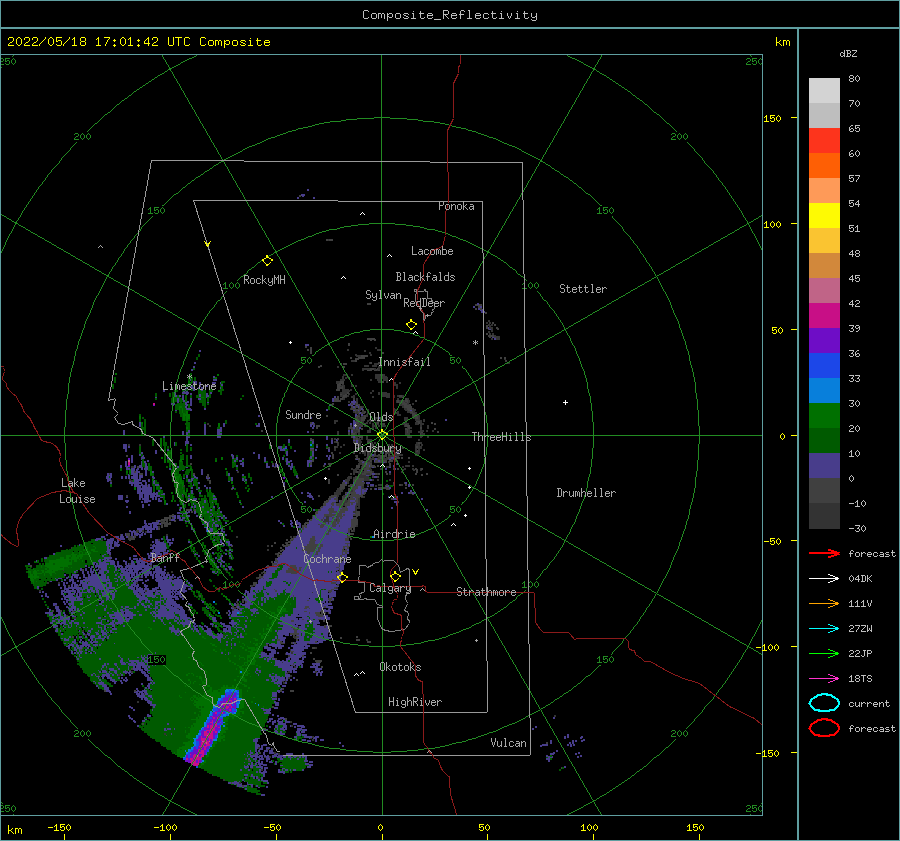Viewport: 900px width, 841px height.
Task: Click the cyan current ellipse legend icon
Action: [x=824, y=703]
